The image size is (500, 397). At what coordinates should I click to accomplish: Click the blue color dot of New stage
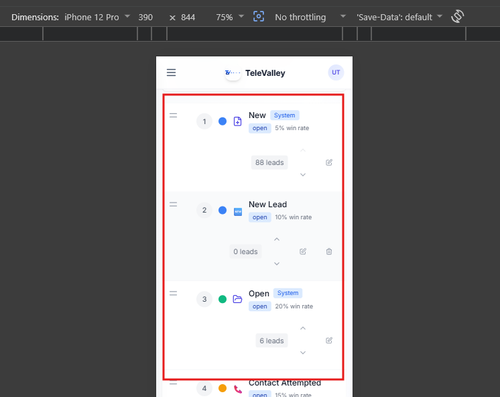[222, 121]
